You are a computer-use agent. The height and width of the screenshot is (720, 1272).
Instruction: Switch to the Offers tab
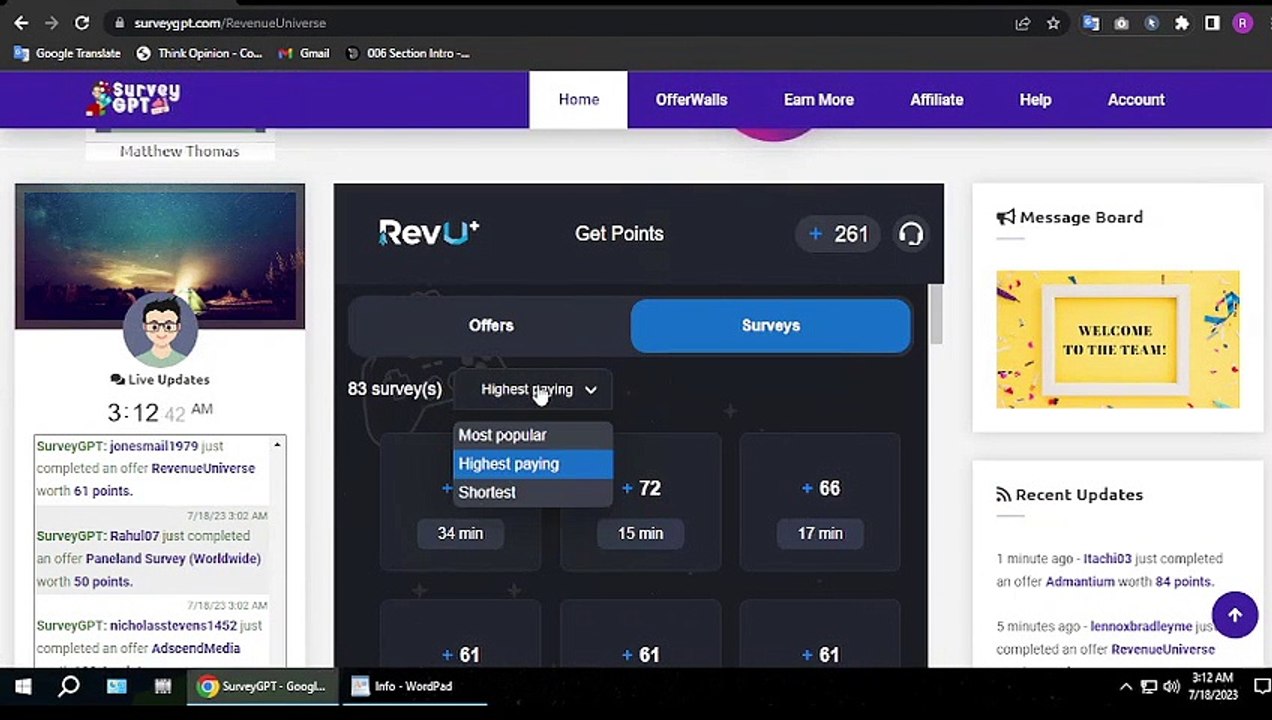[490, 326]
